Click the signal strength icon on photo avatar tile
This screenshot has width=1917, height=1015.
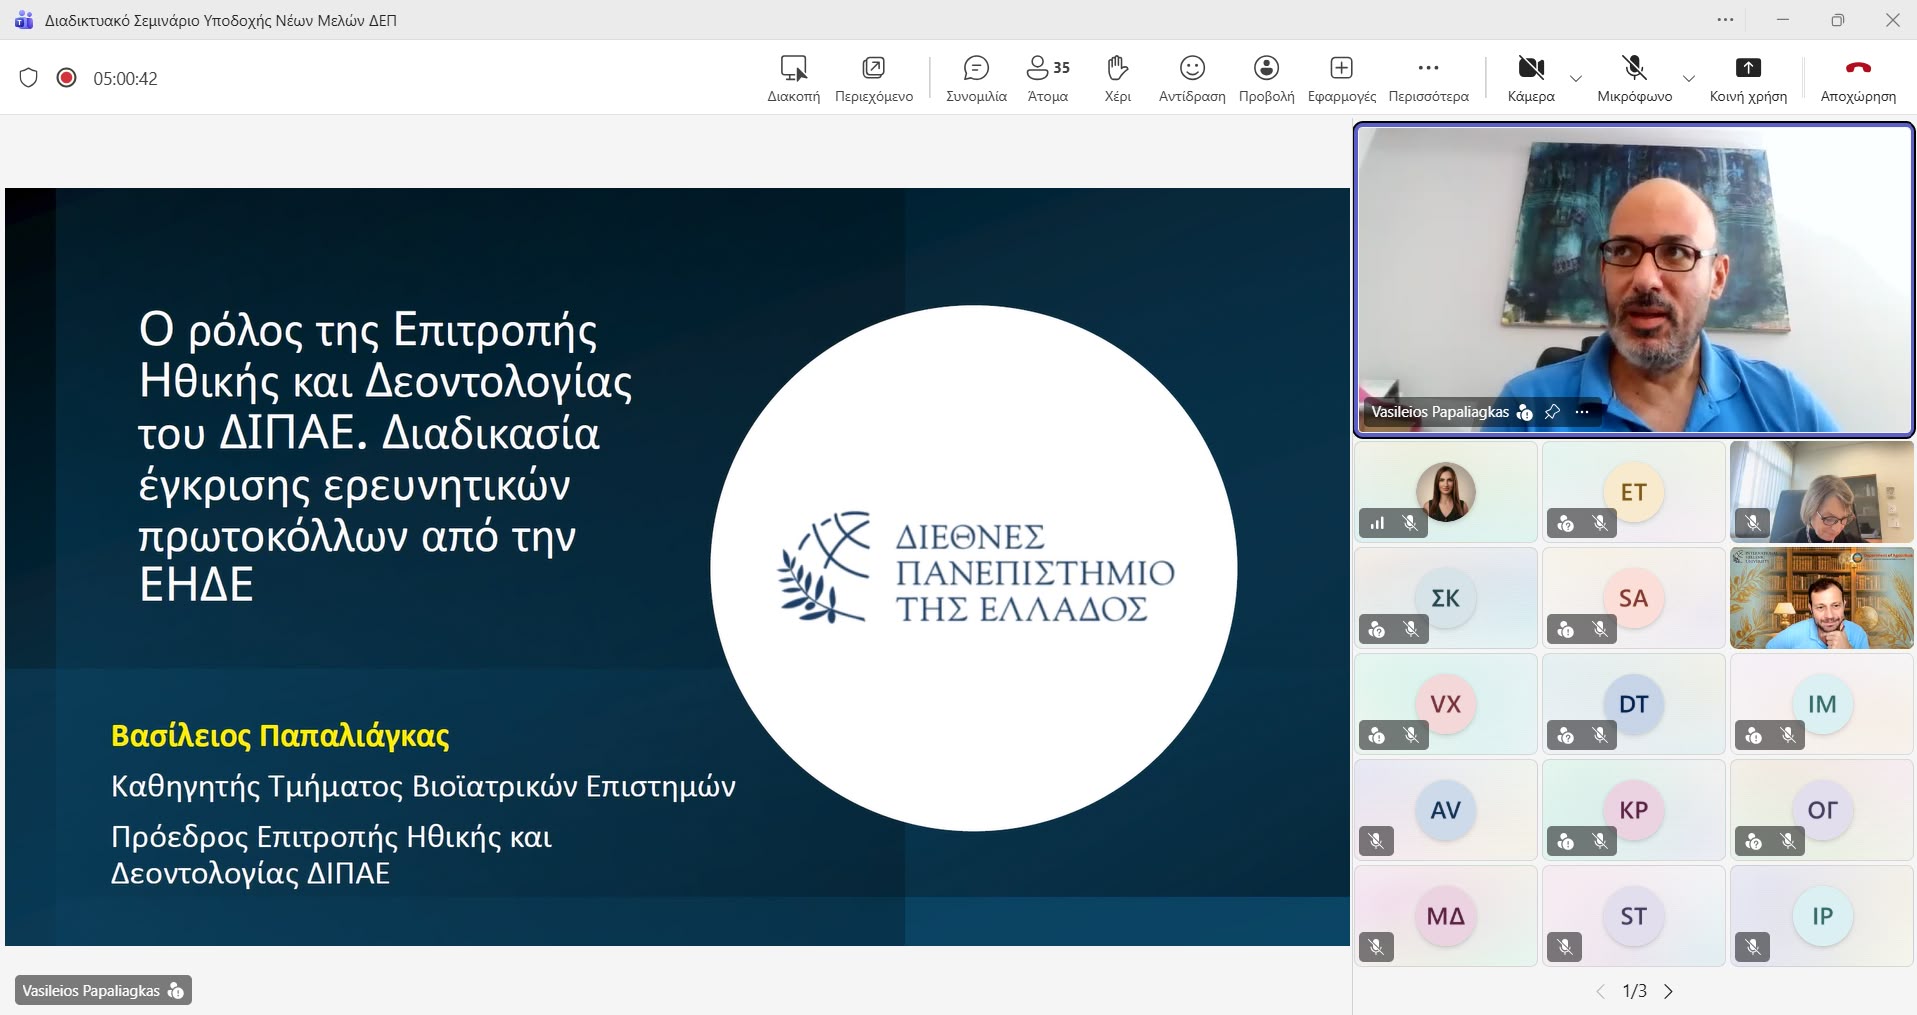(1377, 523)
